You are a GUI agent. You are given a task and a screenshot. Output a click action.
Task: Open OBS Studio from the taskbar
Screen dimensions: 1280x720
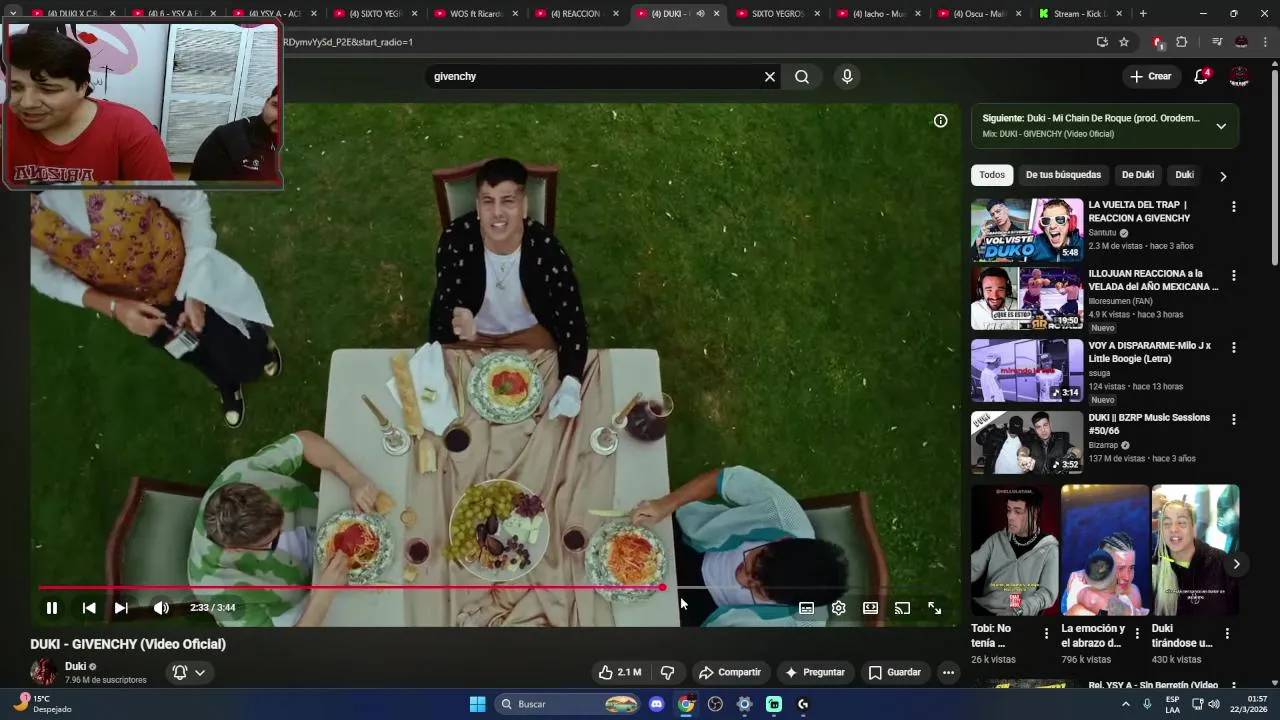[x=715, y=704]
